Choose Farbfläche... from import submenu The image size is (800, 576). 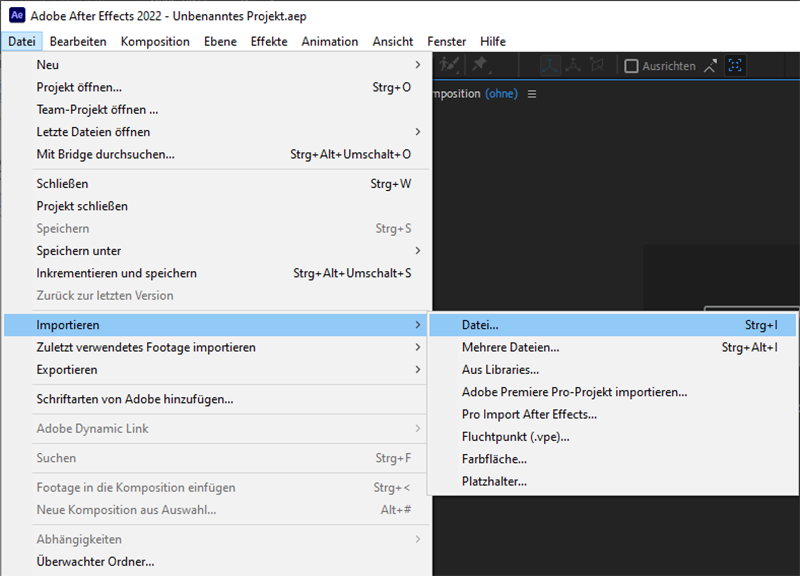coord(494,459)
